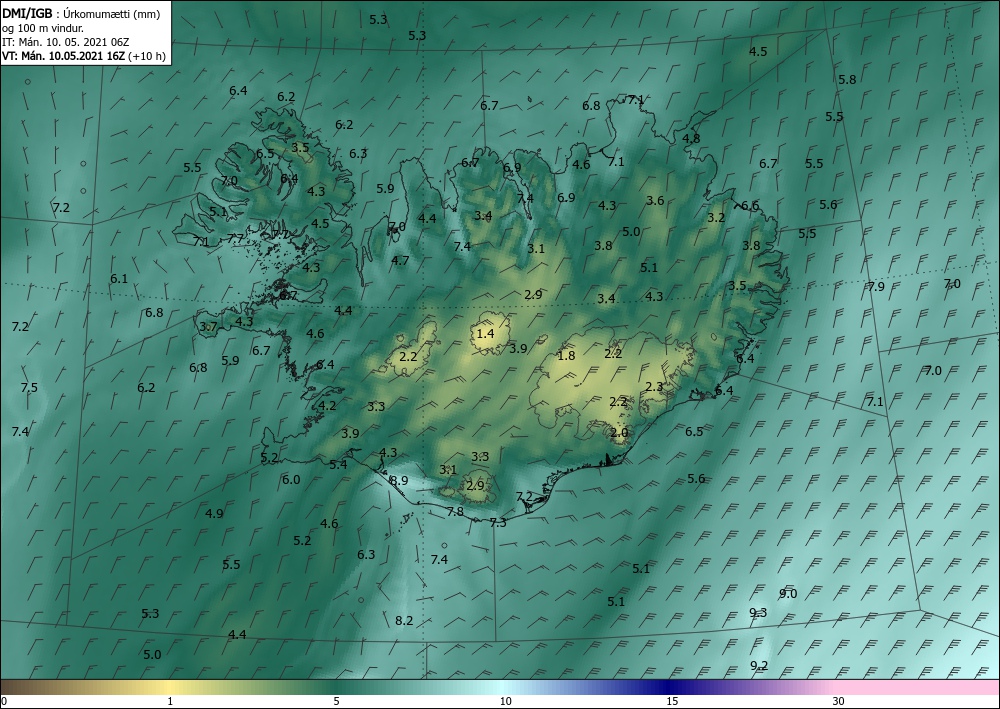Click the '5' label on the color scale

click(336, 702)
